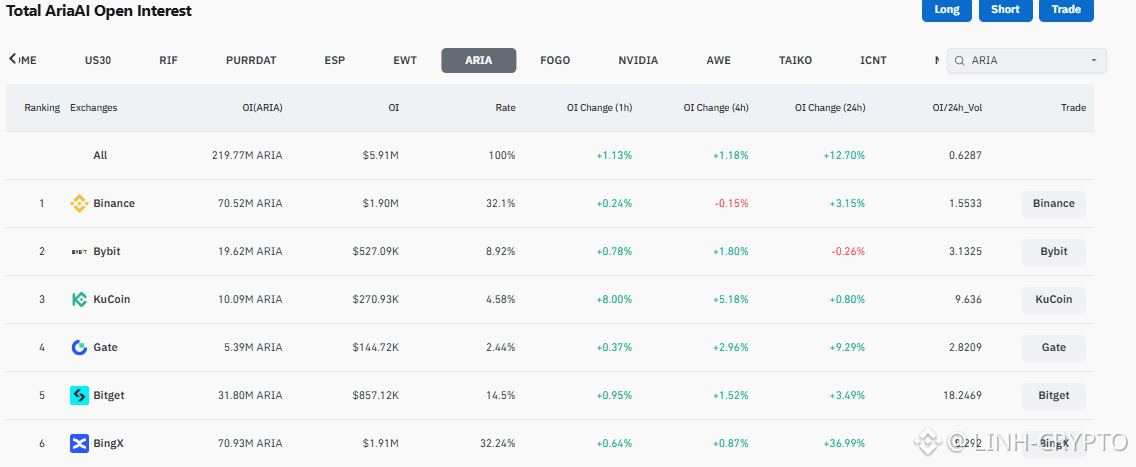Click the search magnifier icon

click(960, 61)
